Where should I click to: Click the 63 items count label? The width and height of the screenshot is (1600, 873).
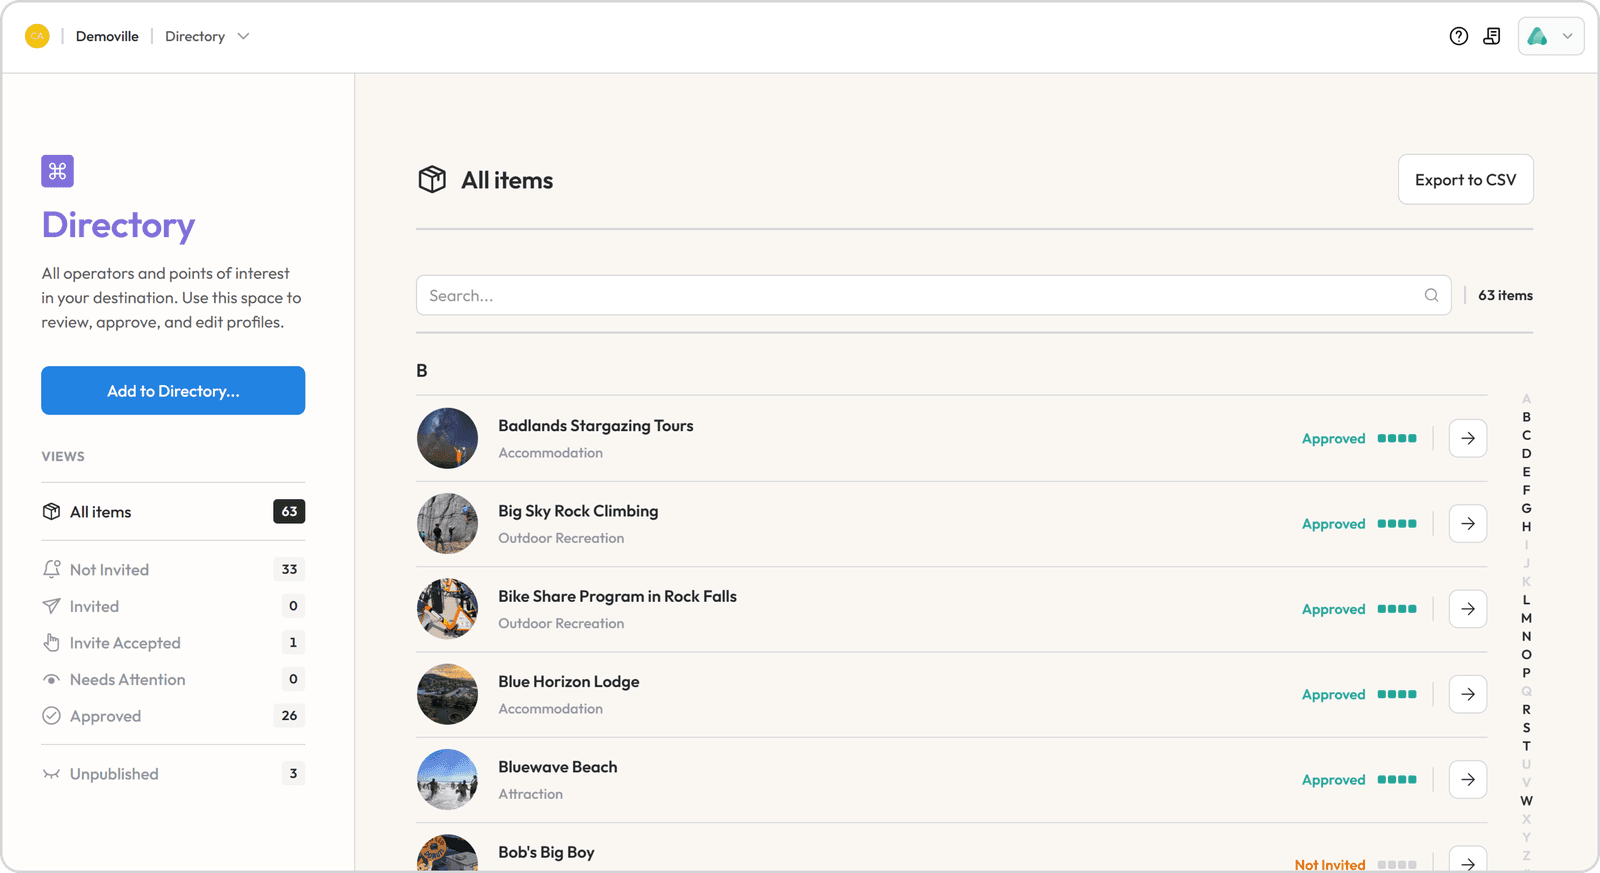(x=1505, y=295)
